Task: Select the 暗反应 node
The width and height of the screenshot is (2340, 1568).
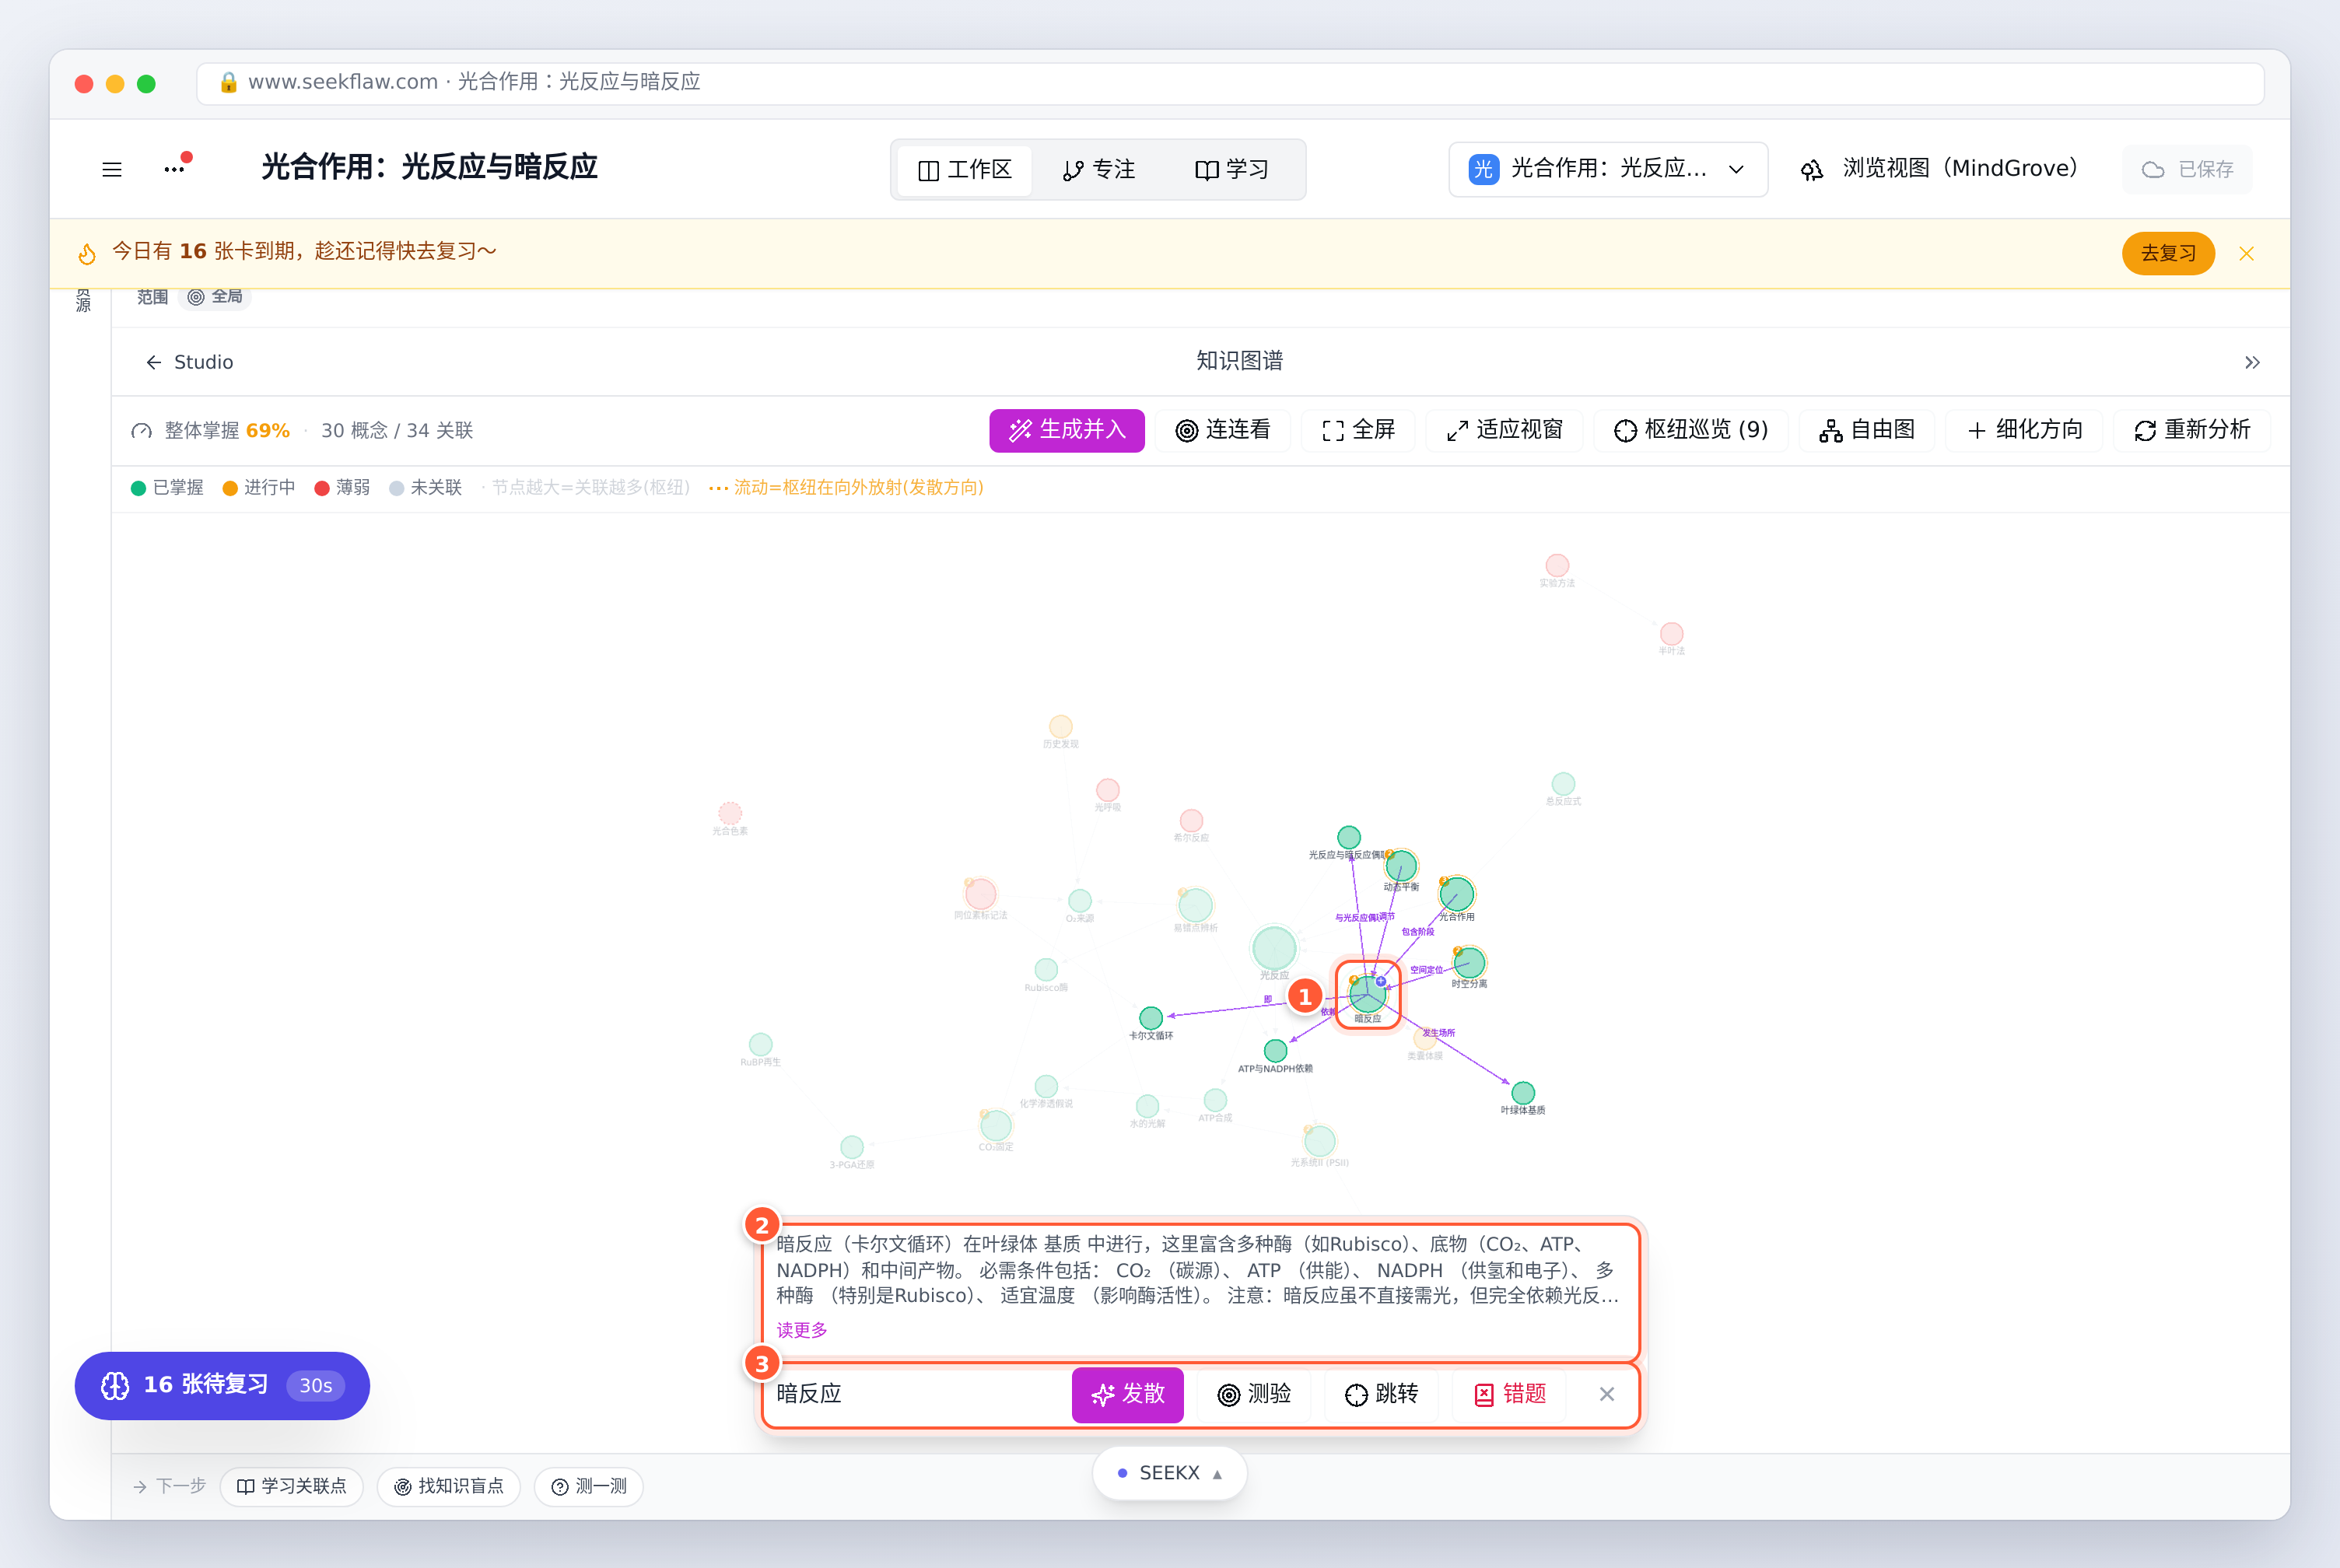Action: click(1366, 994)
